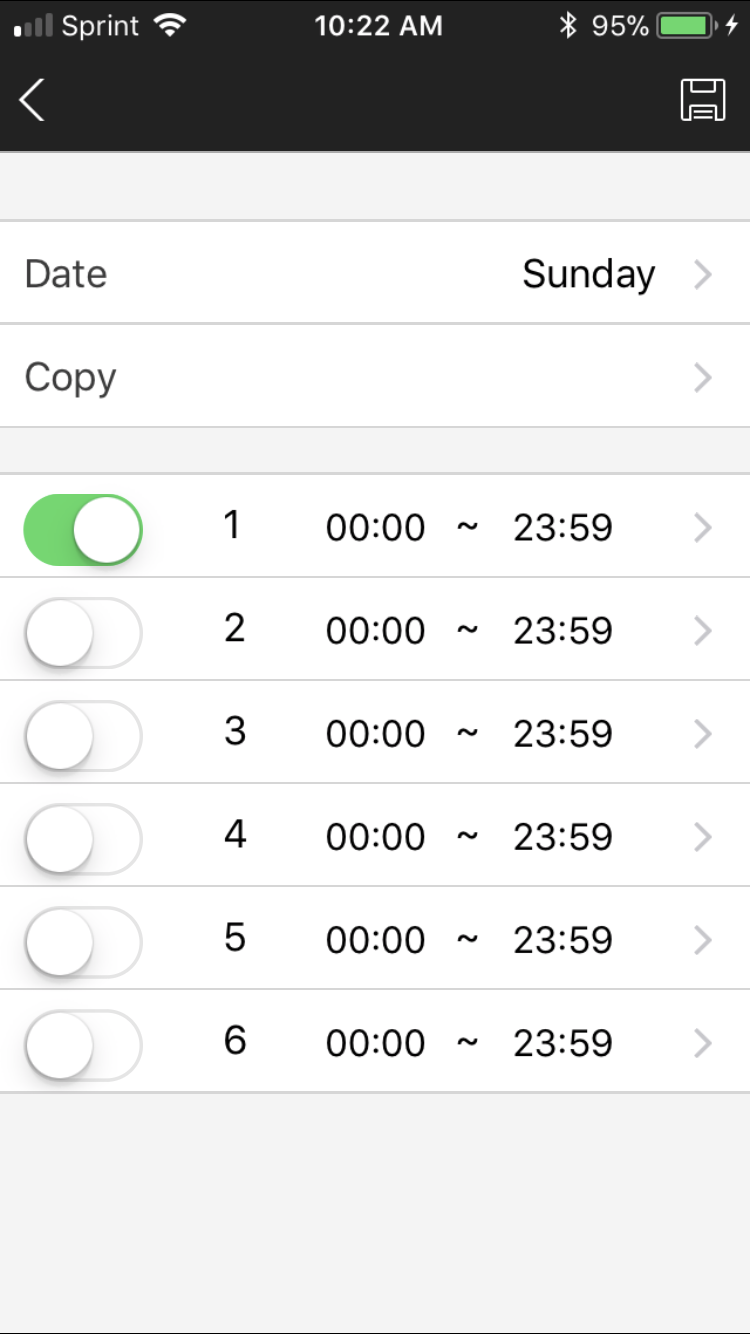Image resolution: width=750 pixels, height=1334 pixels.
Task: Save schedule with floppy disk icon
Action: (x=703, y=100)
